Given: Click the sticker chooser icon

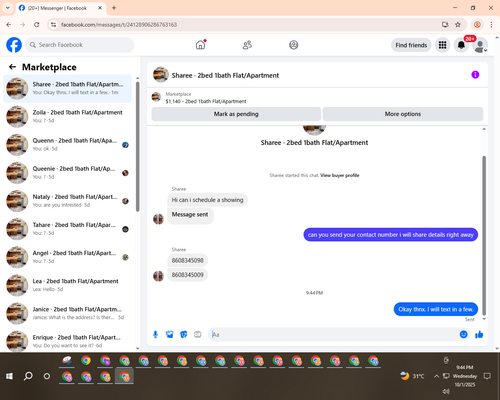Looking at the screenshot, I should click(184, 334).
